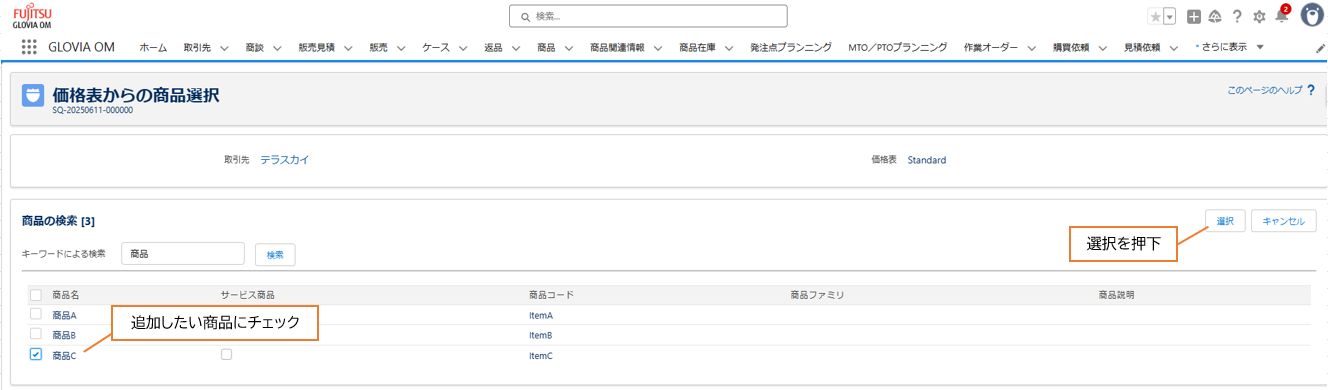Screen dimensions: 1328x390
Task: Open the App Launcher grid icon
Action: (29, 47)
